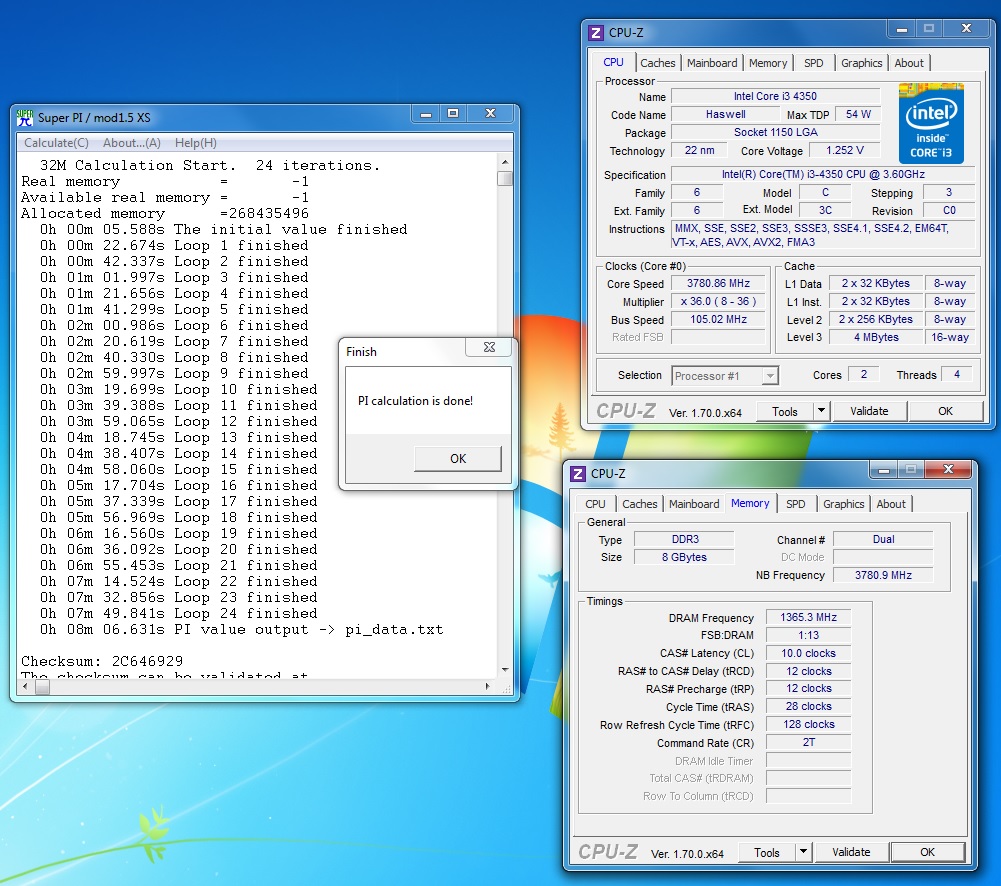Open the Calculate(C) menu in Super PI
Screen dimensions: 1001x886
pos(56,143)
